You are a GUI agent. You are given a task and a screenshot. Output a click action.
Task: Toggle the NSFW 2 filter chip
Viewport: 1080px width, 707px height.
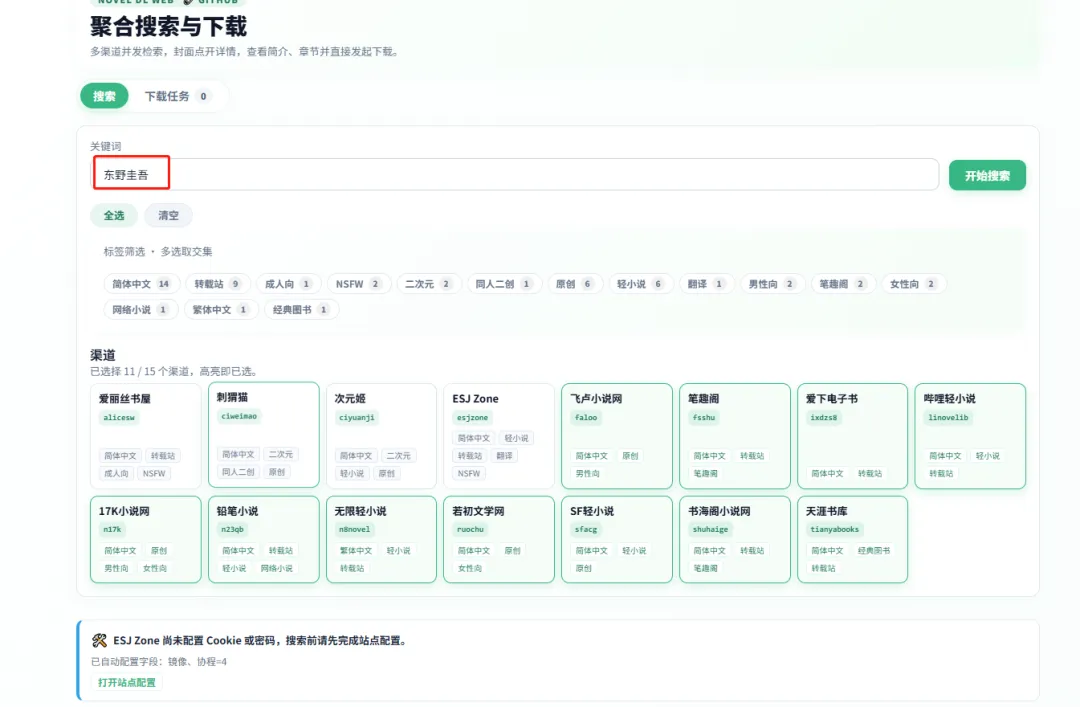[358, 284]
